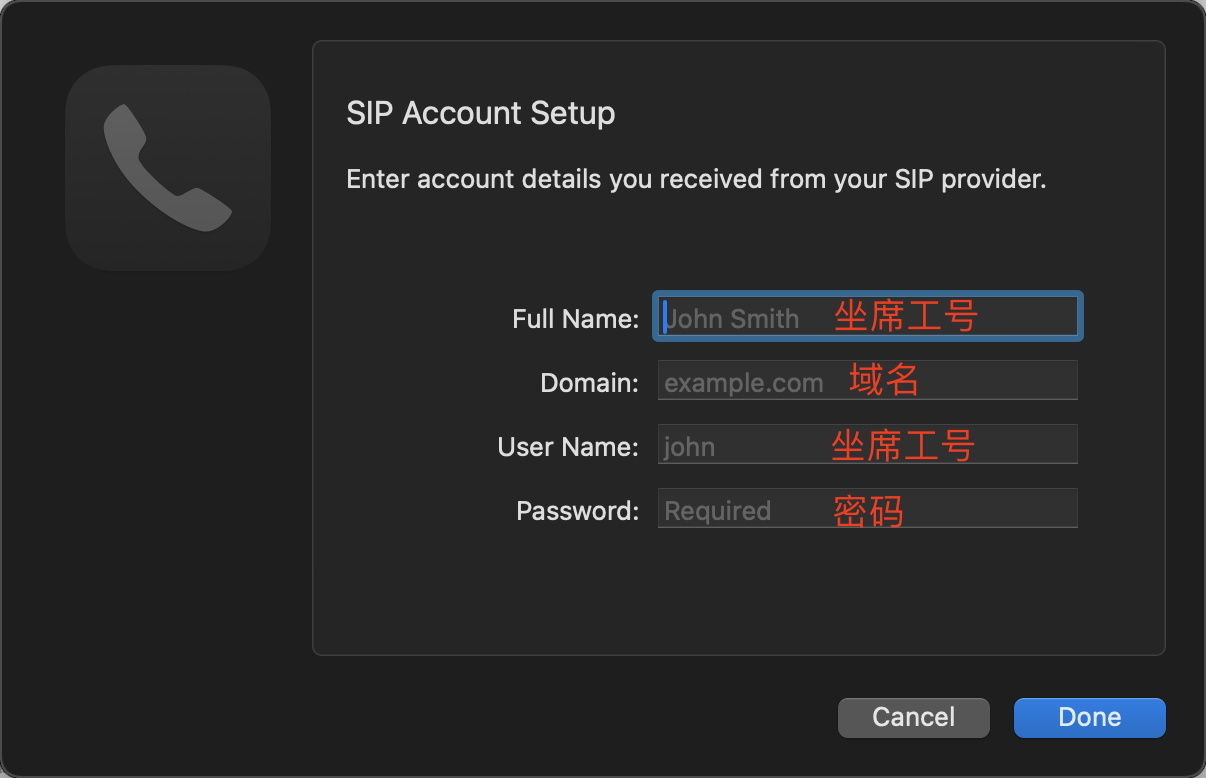The image size is (1206, 778).
Task: Click the red 域名 annotation
Action: (x=884, y=380)
